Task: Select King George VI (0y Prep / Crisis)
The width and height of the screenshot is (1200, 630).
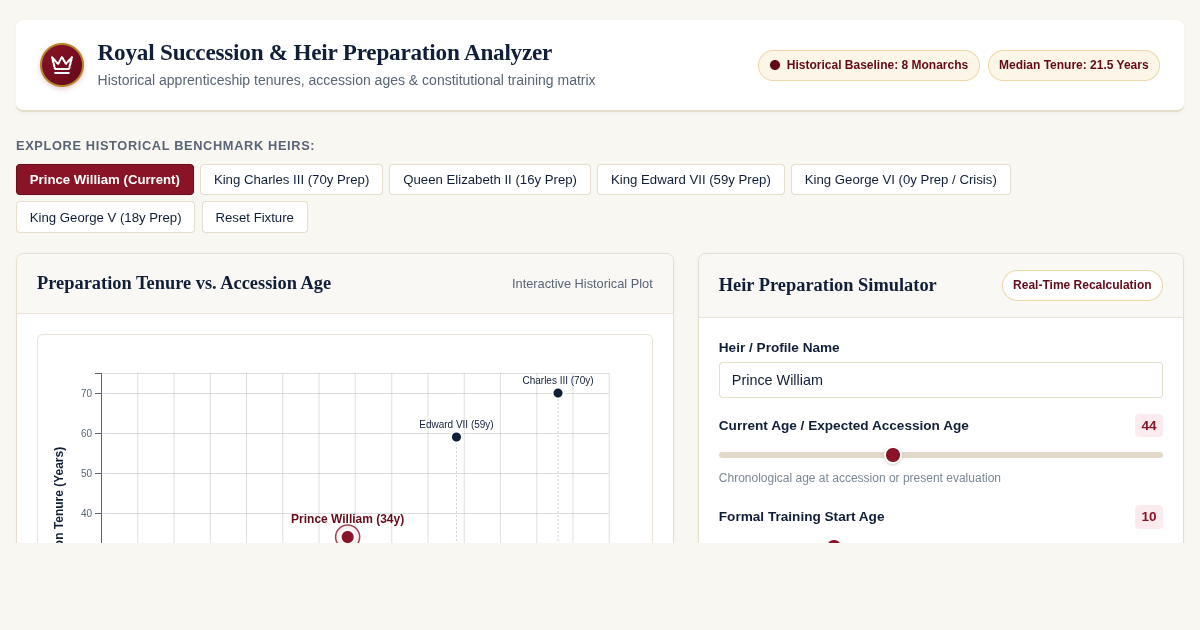Action: click(901, 180)
